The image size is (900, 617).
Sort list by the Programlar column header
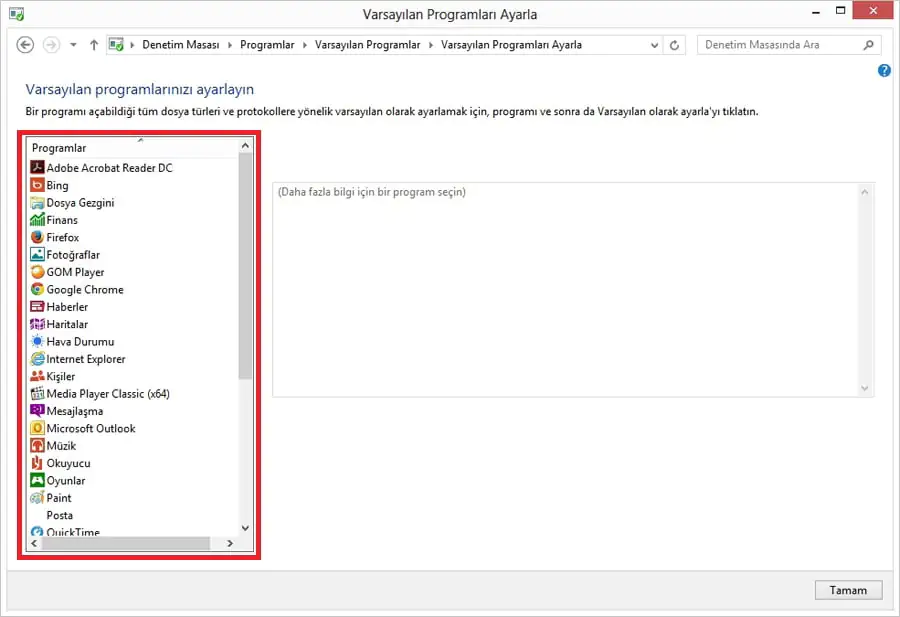133,148
